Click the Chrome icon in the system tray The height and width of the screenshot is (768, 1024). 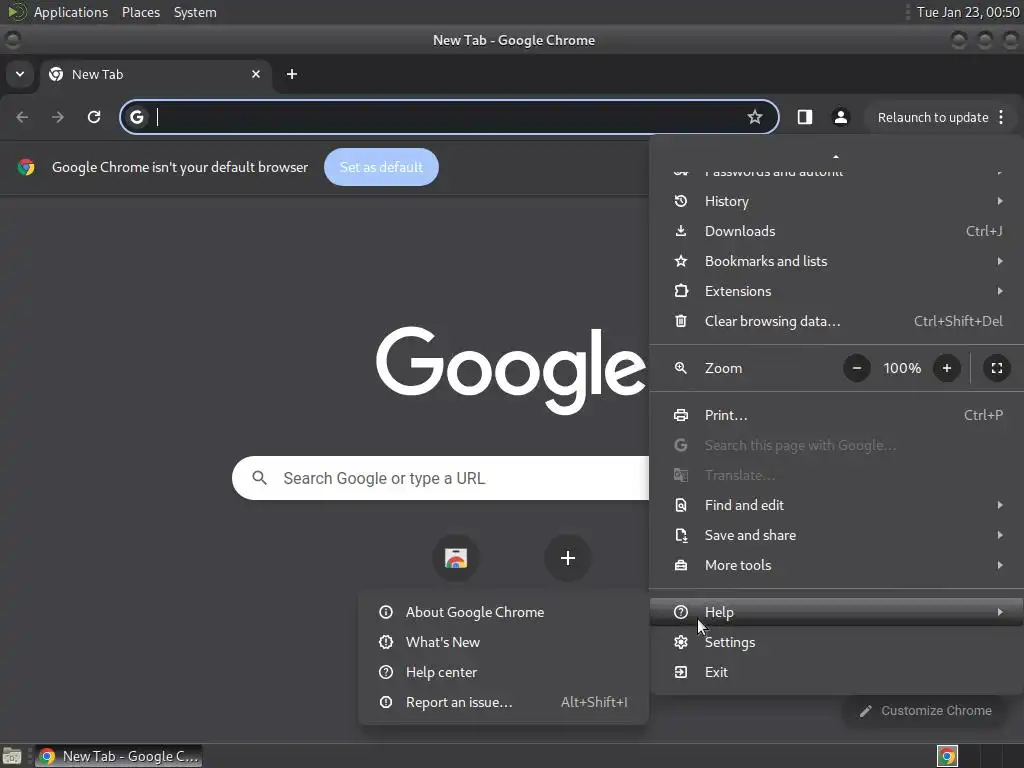click(x=947, y=756)
